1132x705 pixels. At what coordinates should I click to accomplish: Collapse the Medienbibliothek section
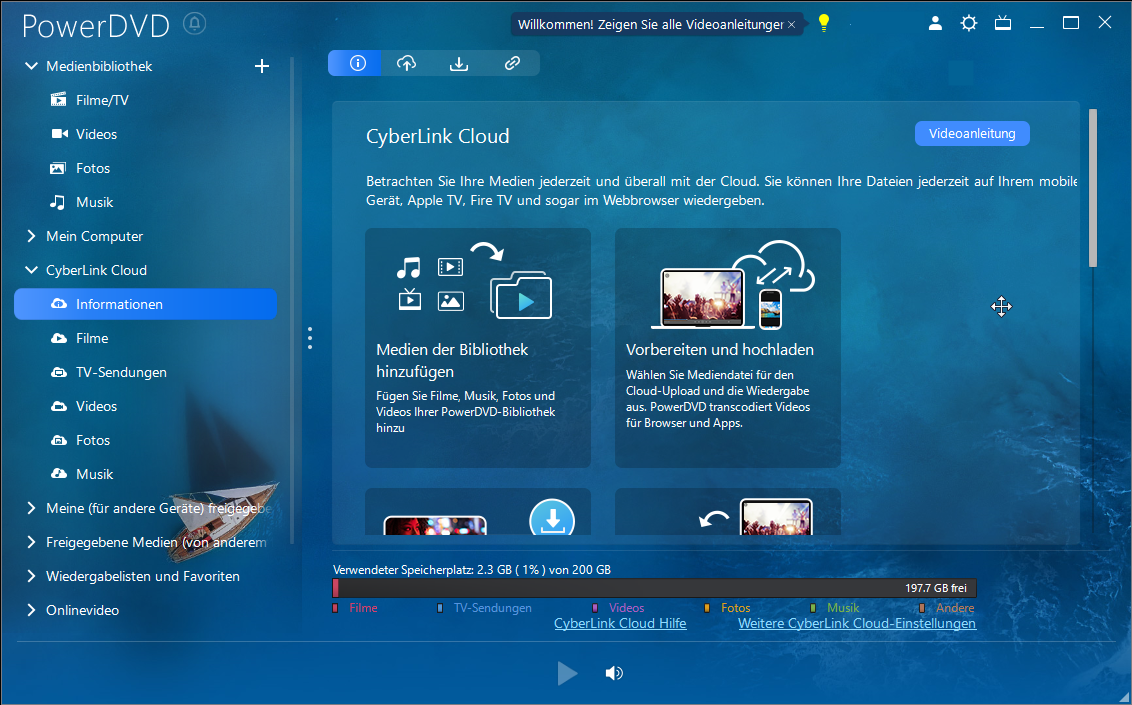[31, 66]
